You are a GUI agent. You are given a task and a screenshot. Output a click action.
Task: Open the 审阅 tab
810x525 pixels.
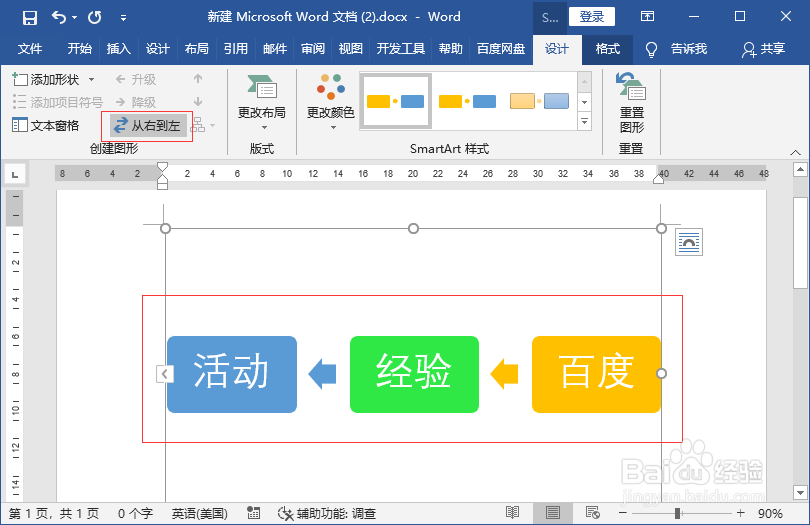tap(313, 49)
